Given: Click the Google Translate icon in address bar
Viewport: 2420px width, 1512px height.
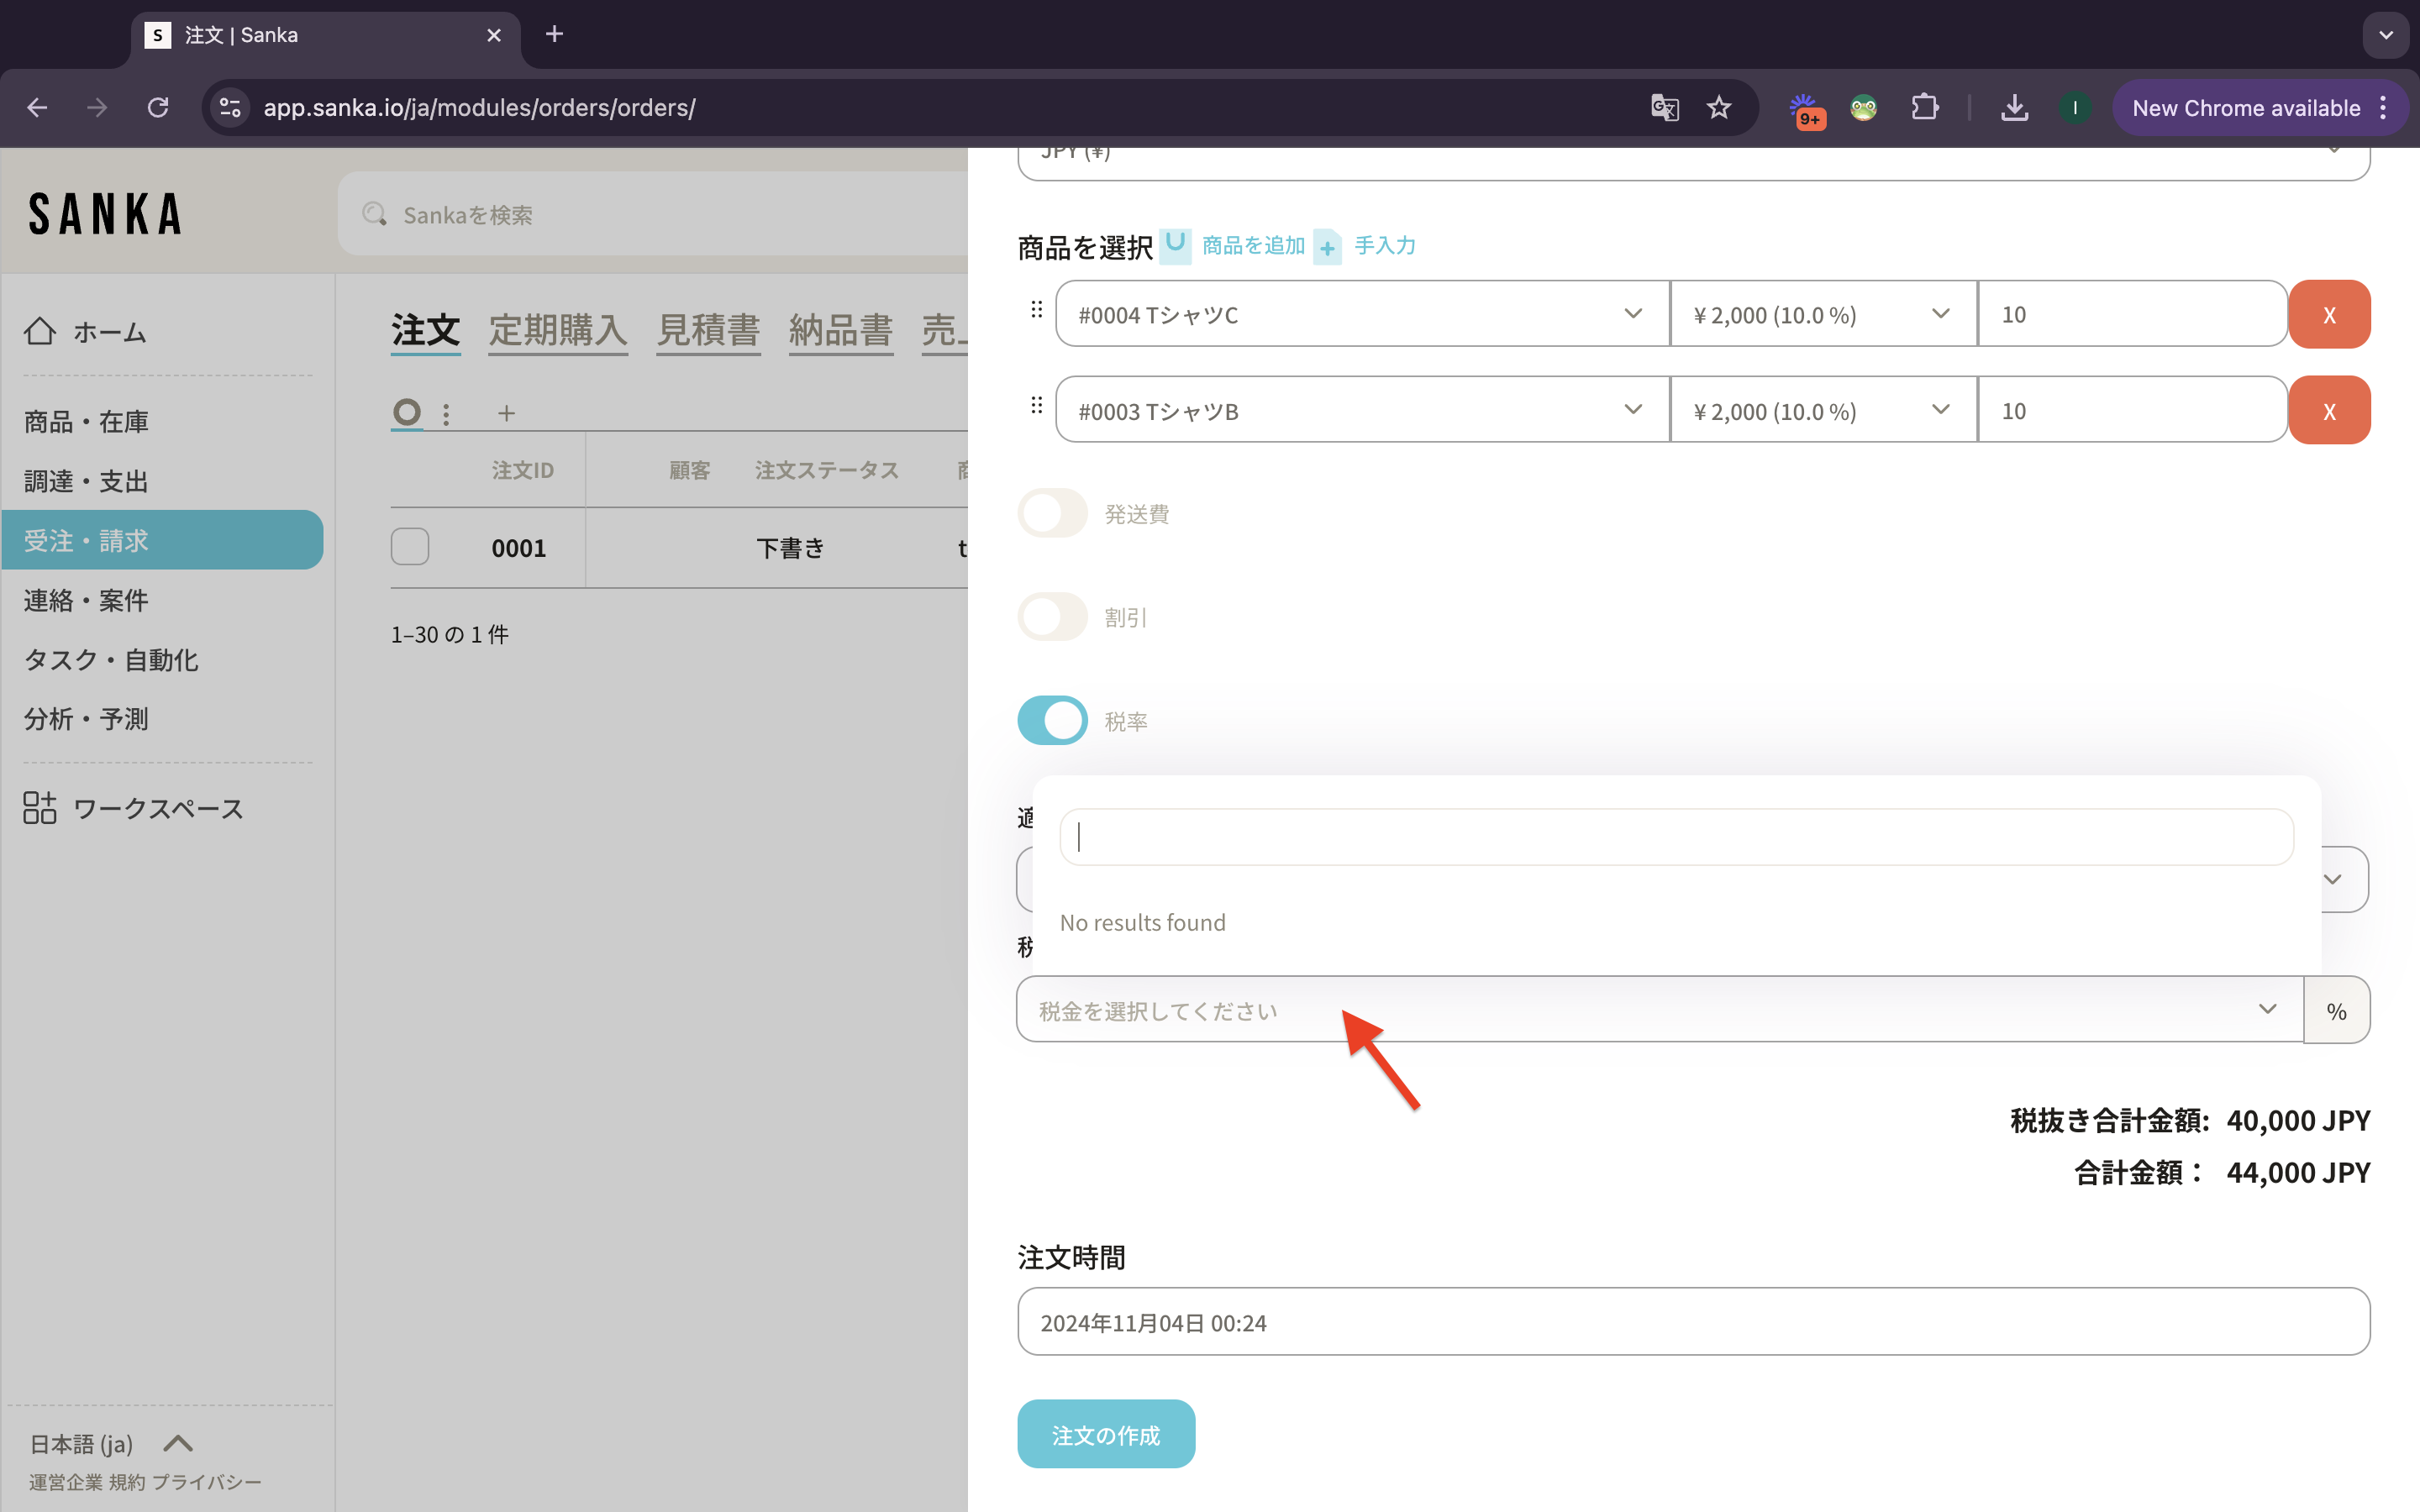Looking at the screenshot, I should click(x=1664, y=108).
